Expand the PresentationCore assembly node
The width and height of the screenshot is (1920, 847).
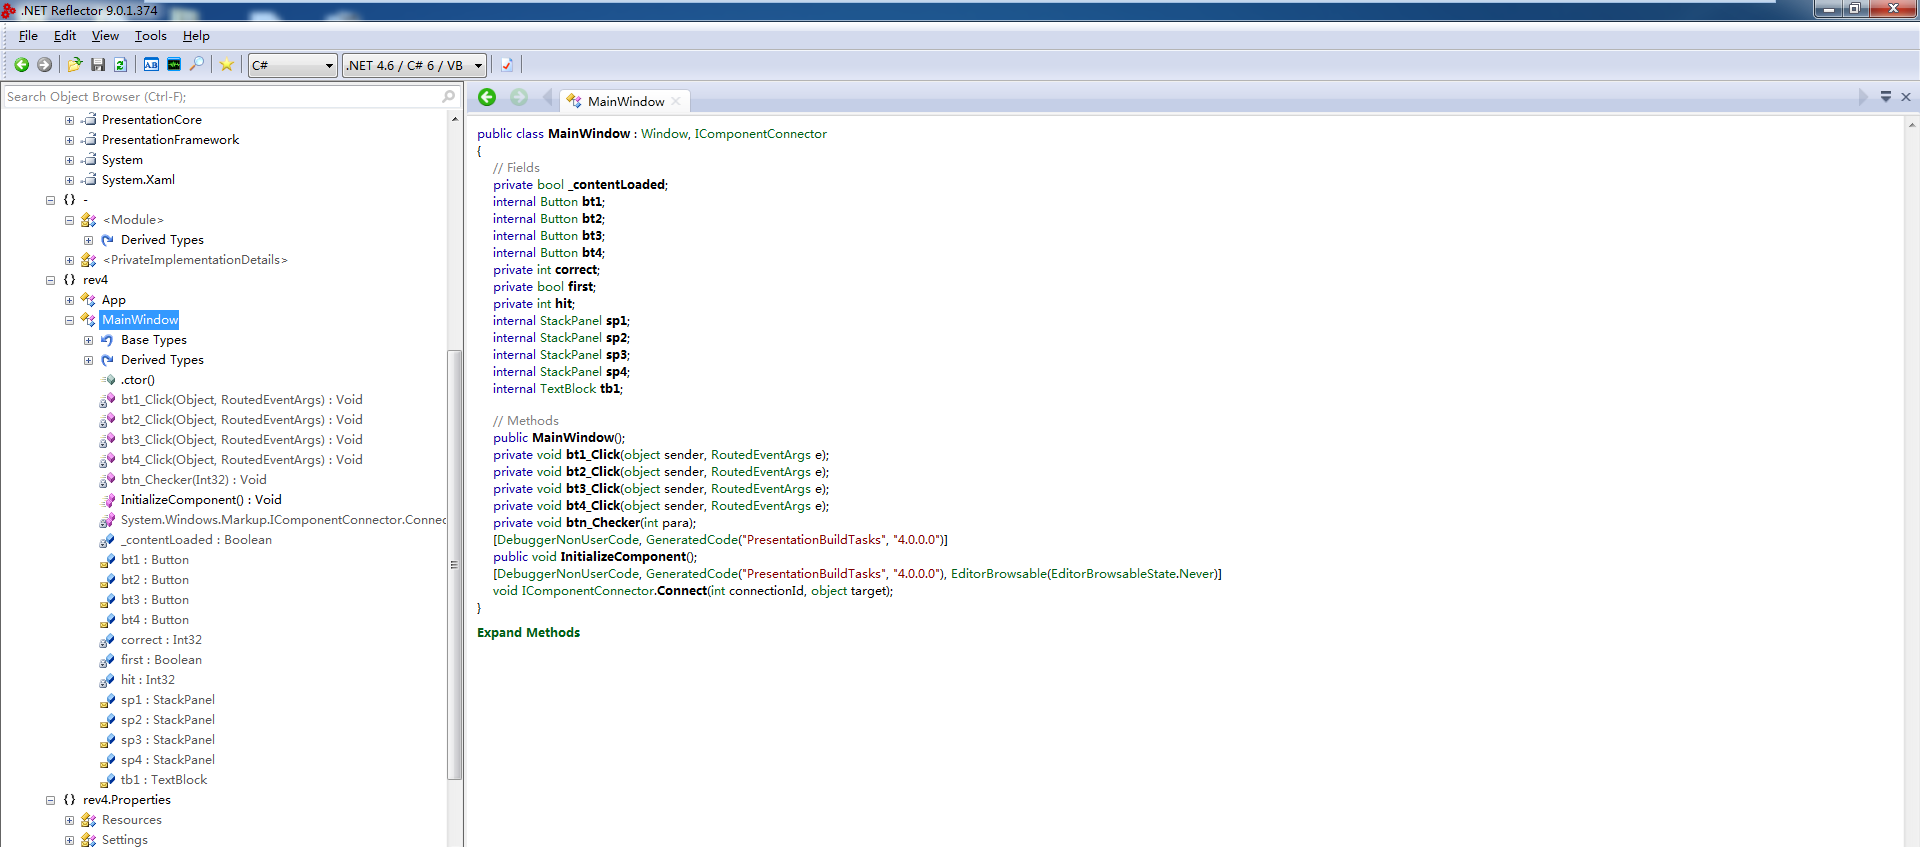(x=69, y=120)
